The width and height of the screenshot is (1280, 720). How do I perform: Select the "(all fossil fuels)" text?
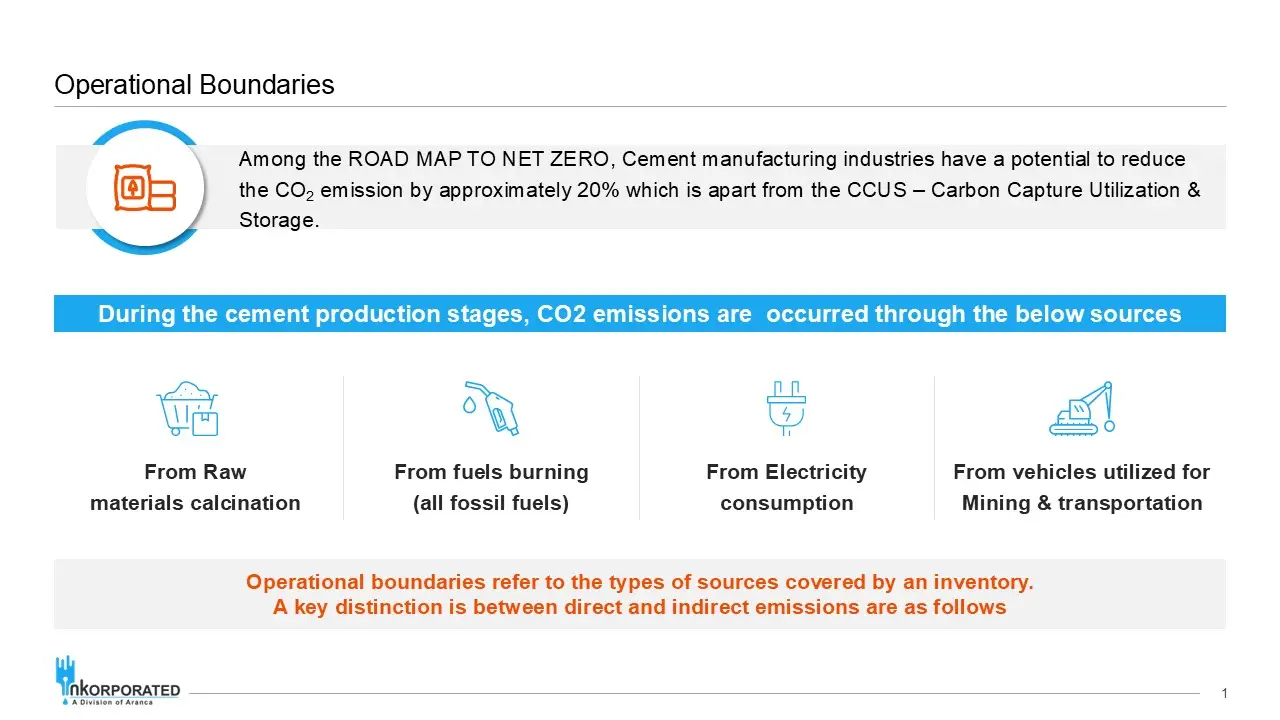[x=491, y=503]
